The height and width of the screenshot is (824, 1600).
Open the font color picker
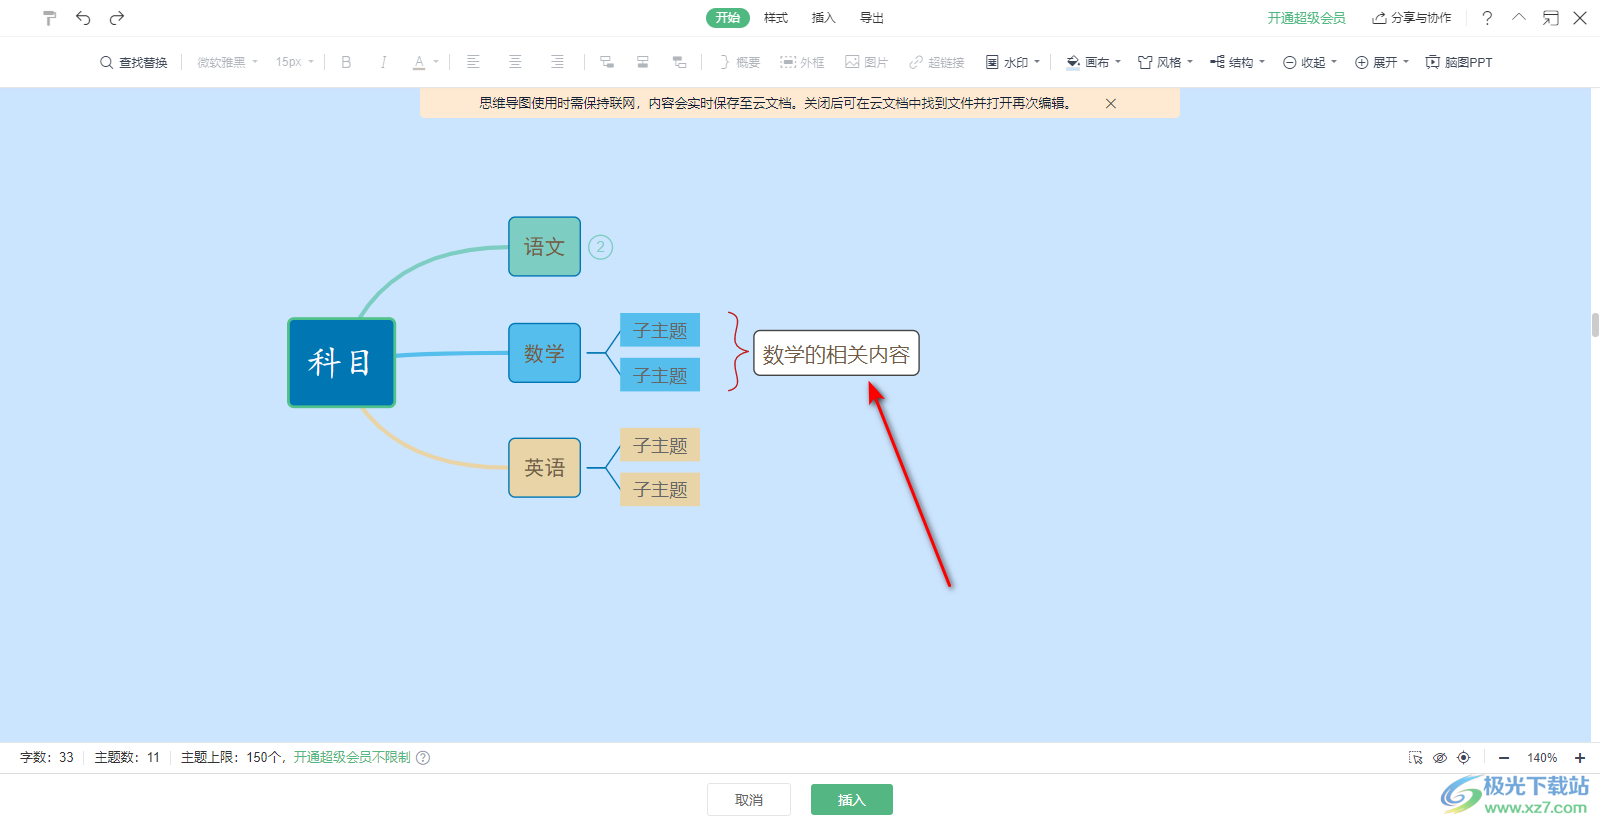[425, 62]
